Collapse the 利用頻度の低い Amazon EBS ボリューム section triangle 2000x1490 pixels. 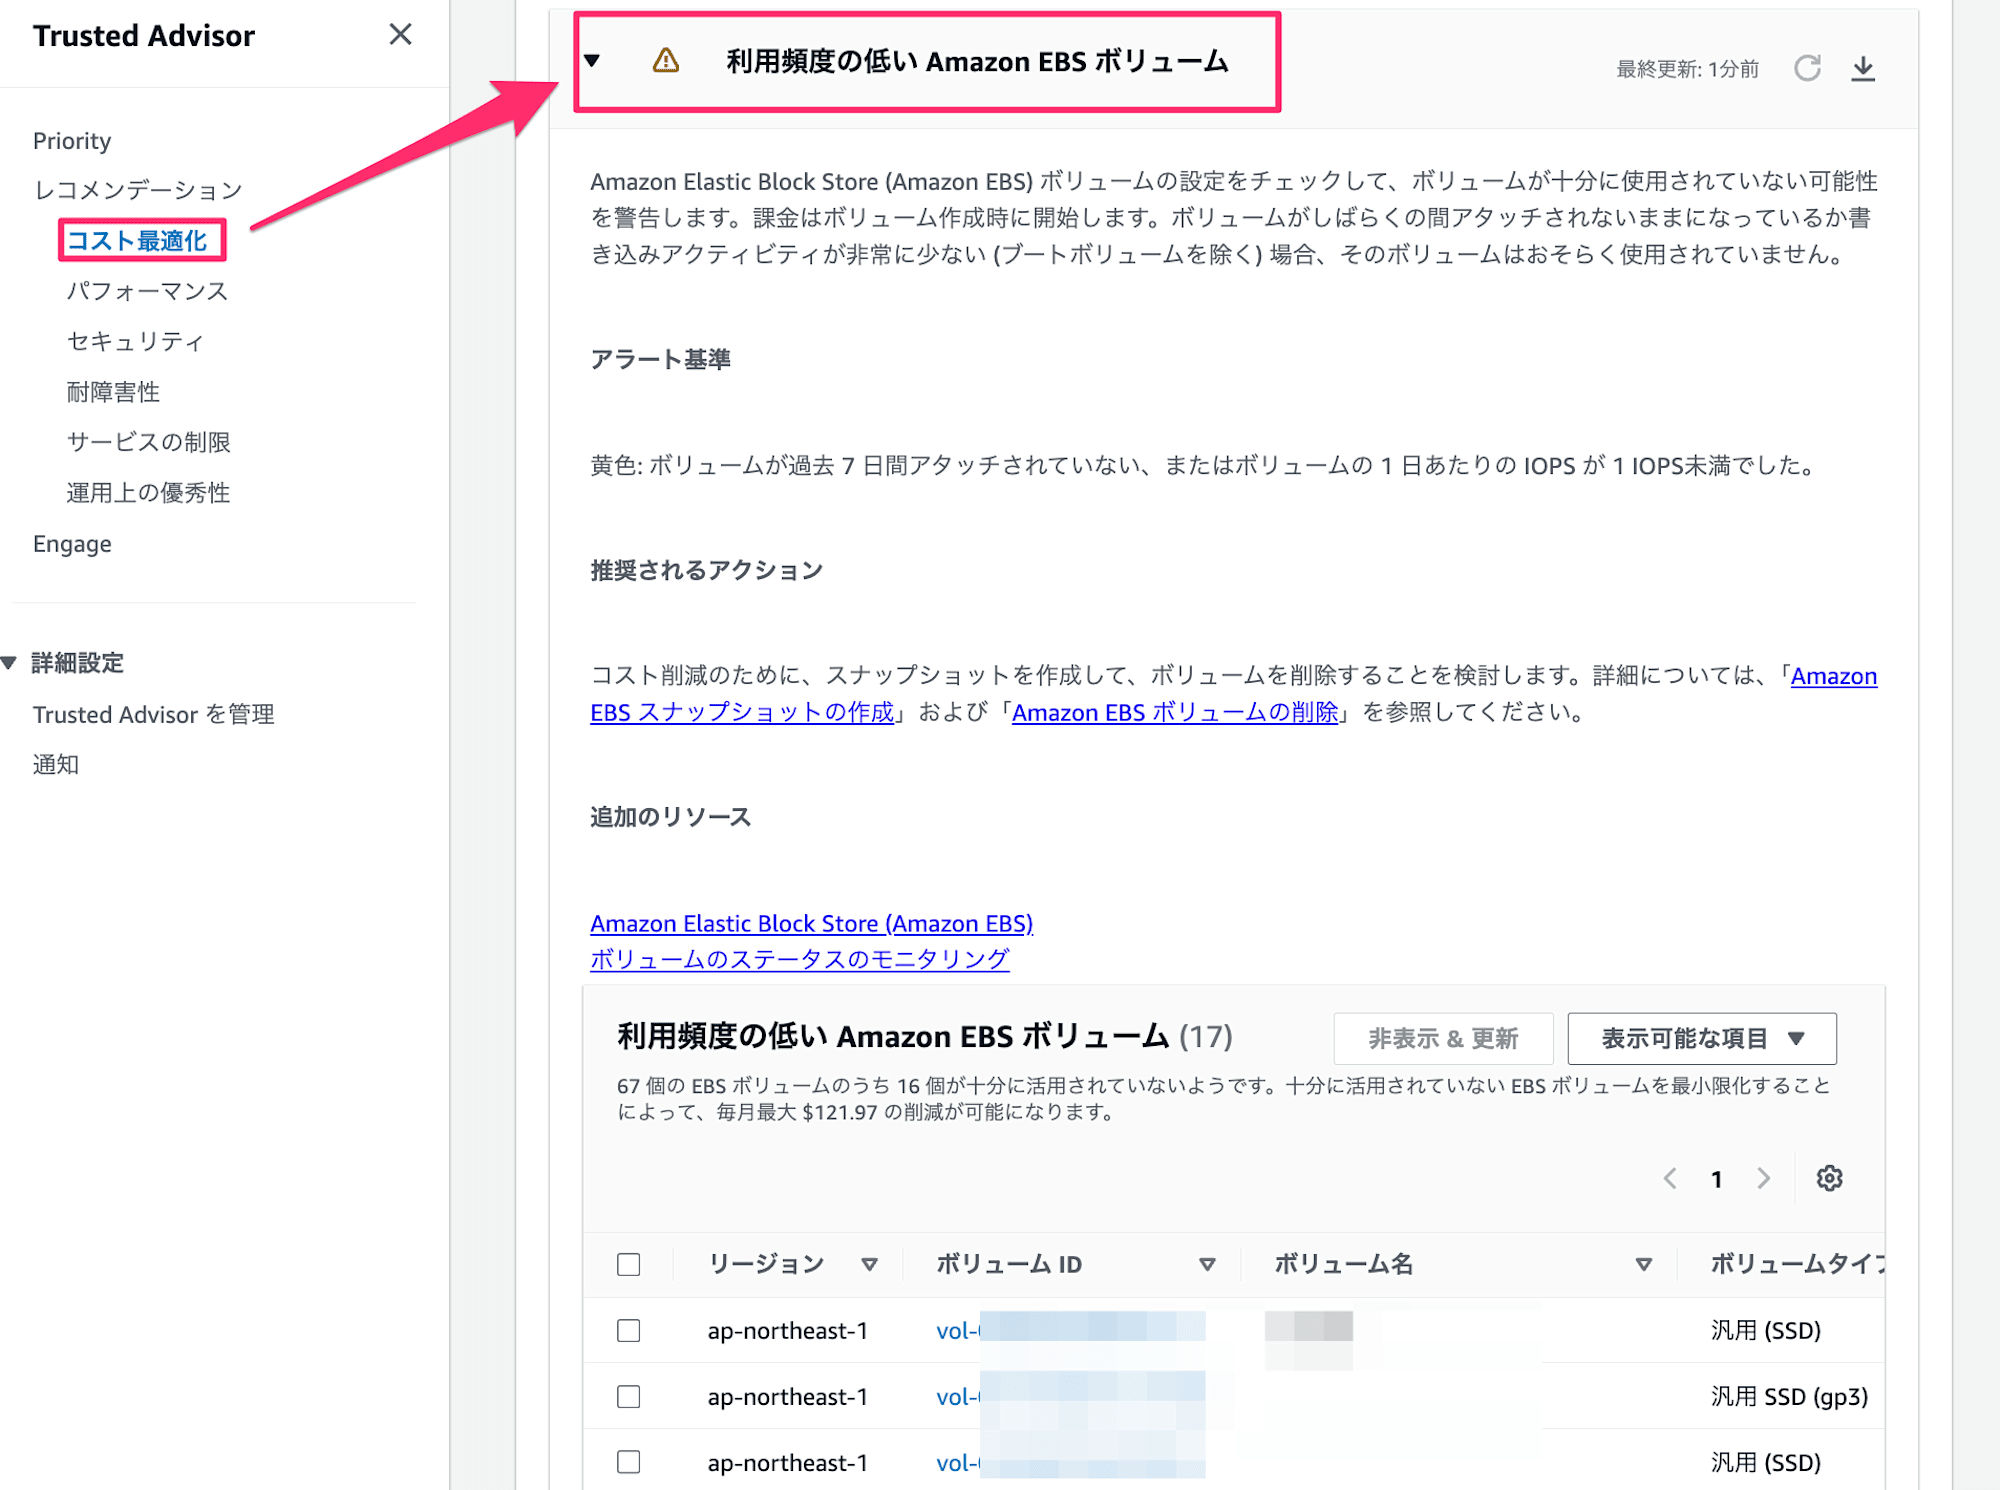(592, 61)
